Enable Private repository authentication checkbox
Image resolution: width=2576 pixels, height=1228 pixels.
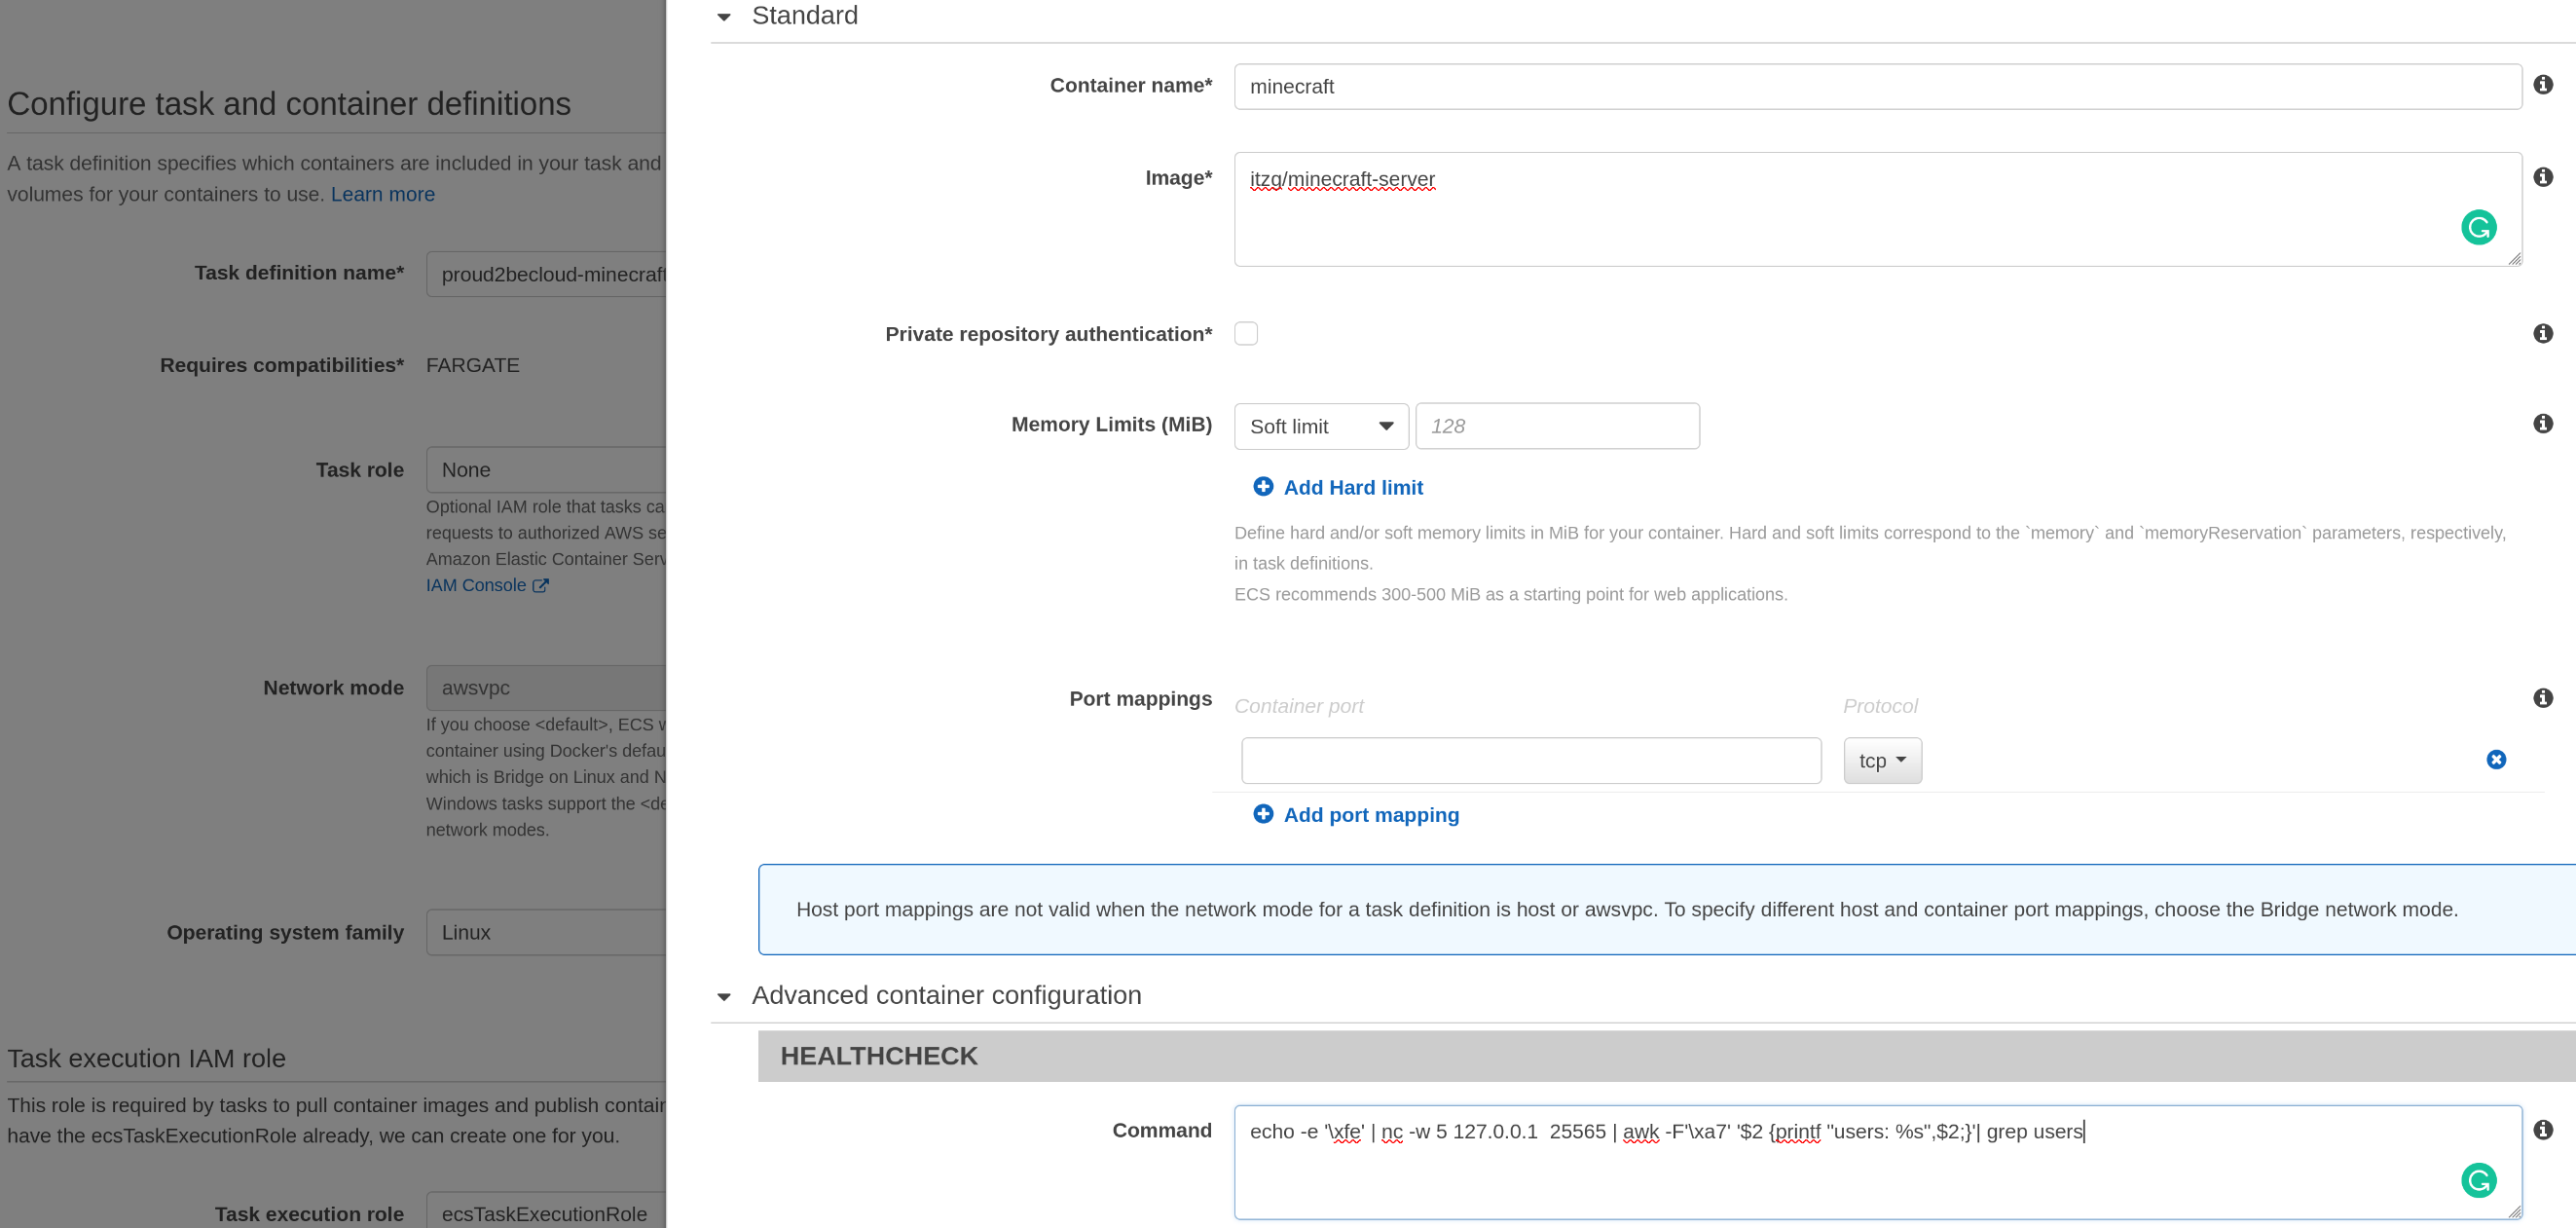pyautogui.click(x=1245, y=333)
